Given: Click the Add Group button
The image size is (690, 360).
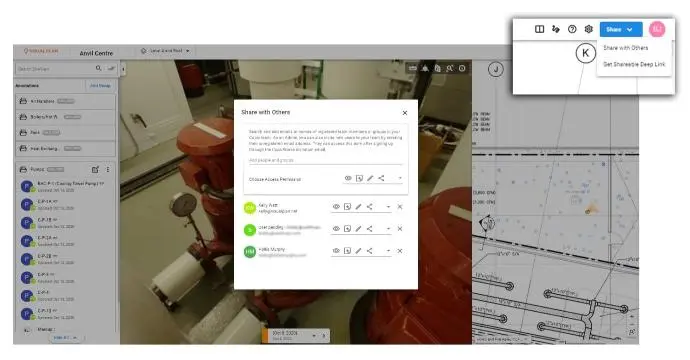Looking at the screenshot, I should pos(100,86).
